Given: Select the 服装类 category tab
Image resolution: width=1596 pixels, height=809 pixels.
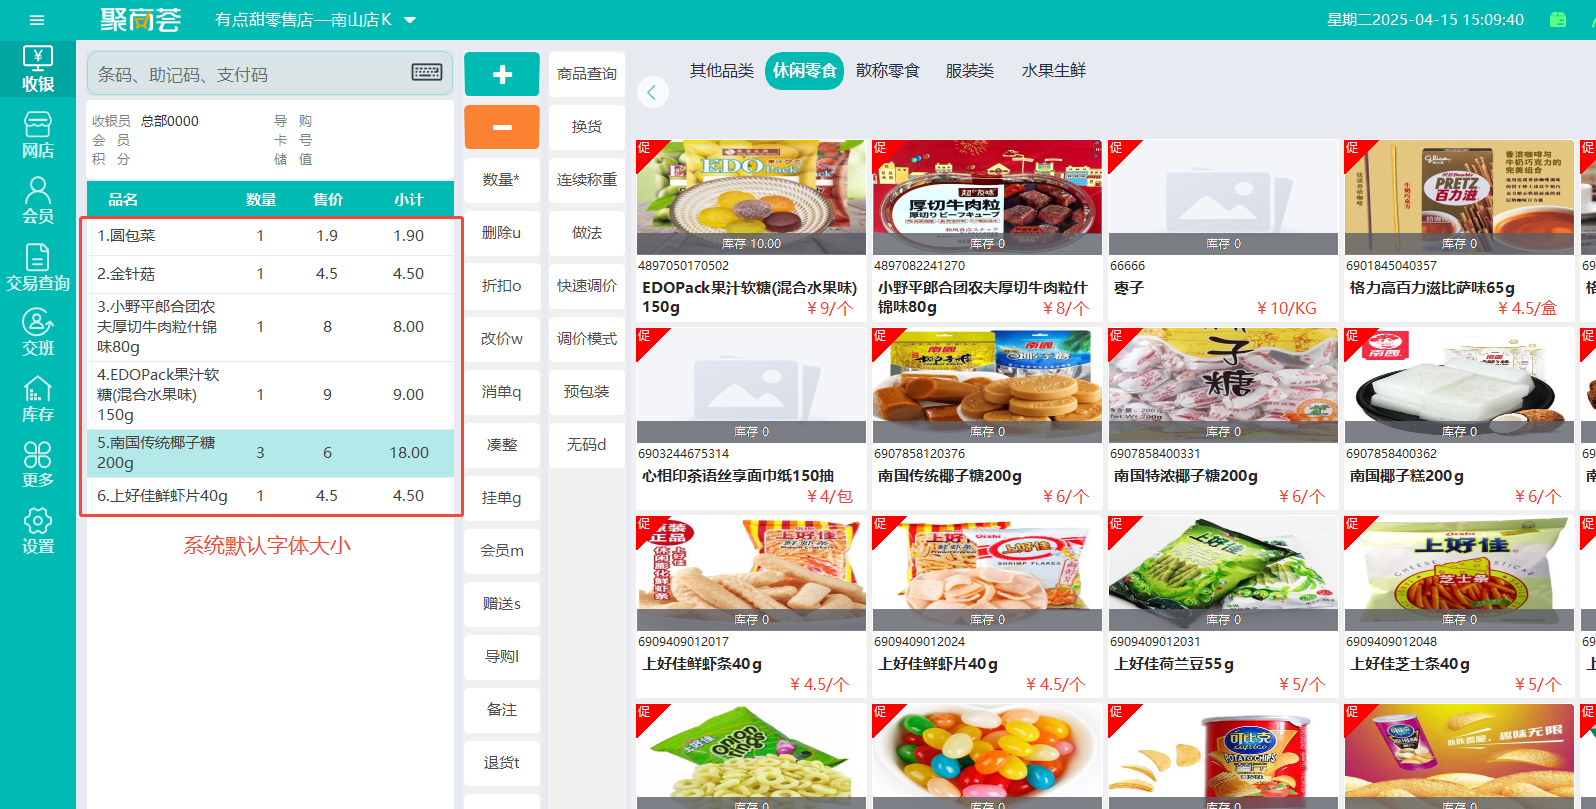Looking at the screenshot, I should [x=970, y=71].
